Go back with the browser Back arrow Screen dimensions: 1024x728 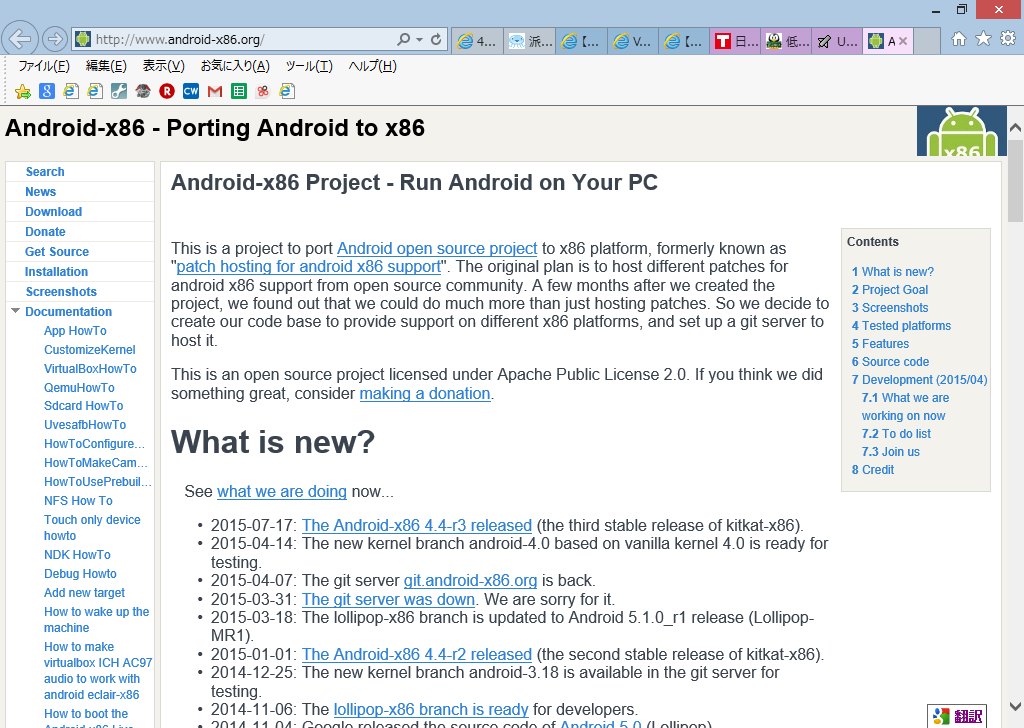click(20, 39)
